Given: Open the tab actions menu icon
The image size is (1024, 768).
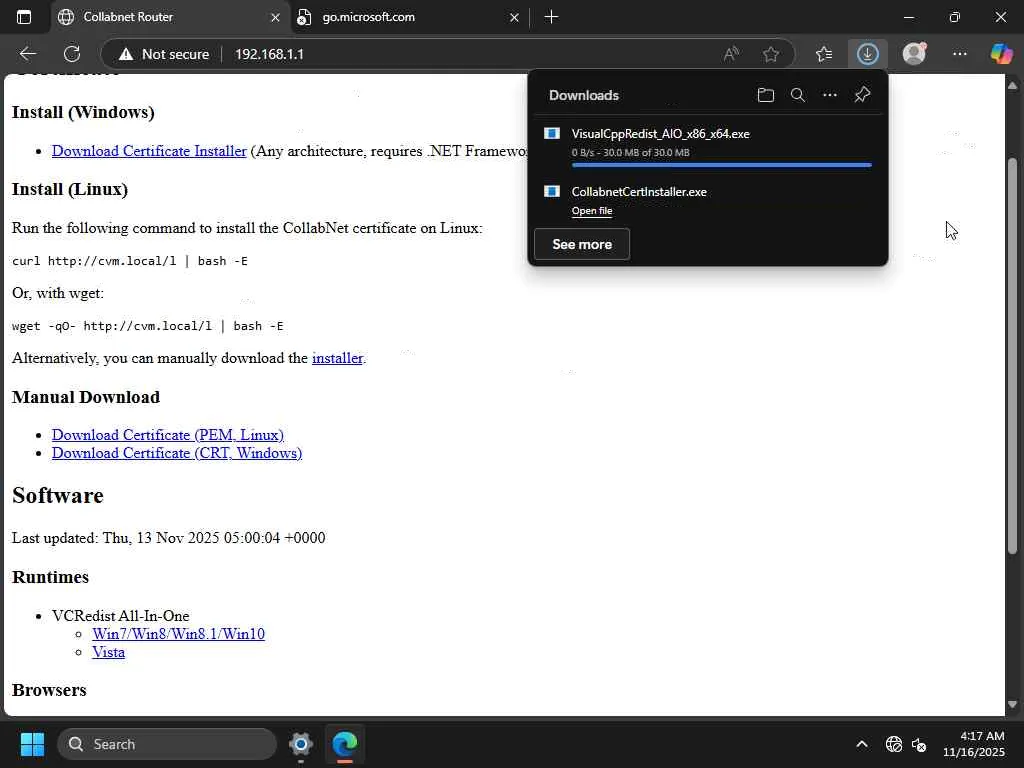Looking at the screenshot, I should click(24, 17).
